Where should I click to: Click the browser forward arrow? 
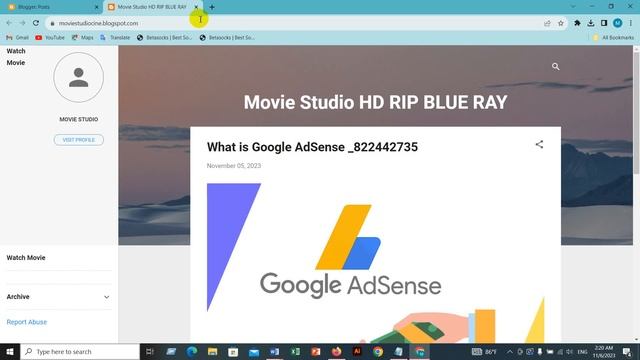coord(22,23)
